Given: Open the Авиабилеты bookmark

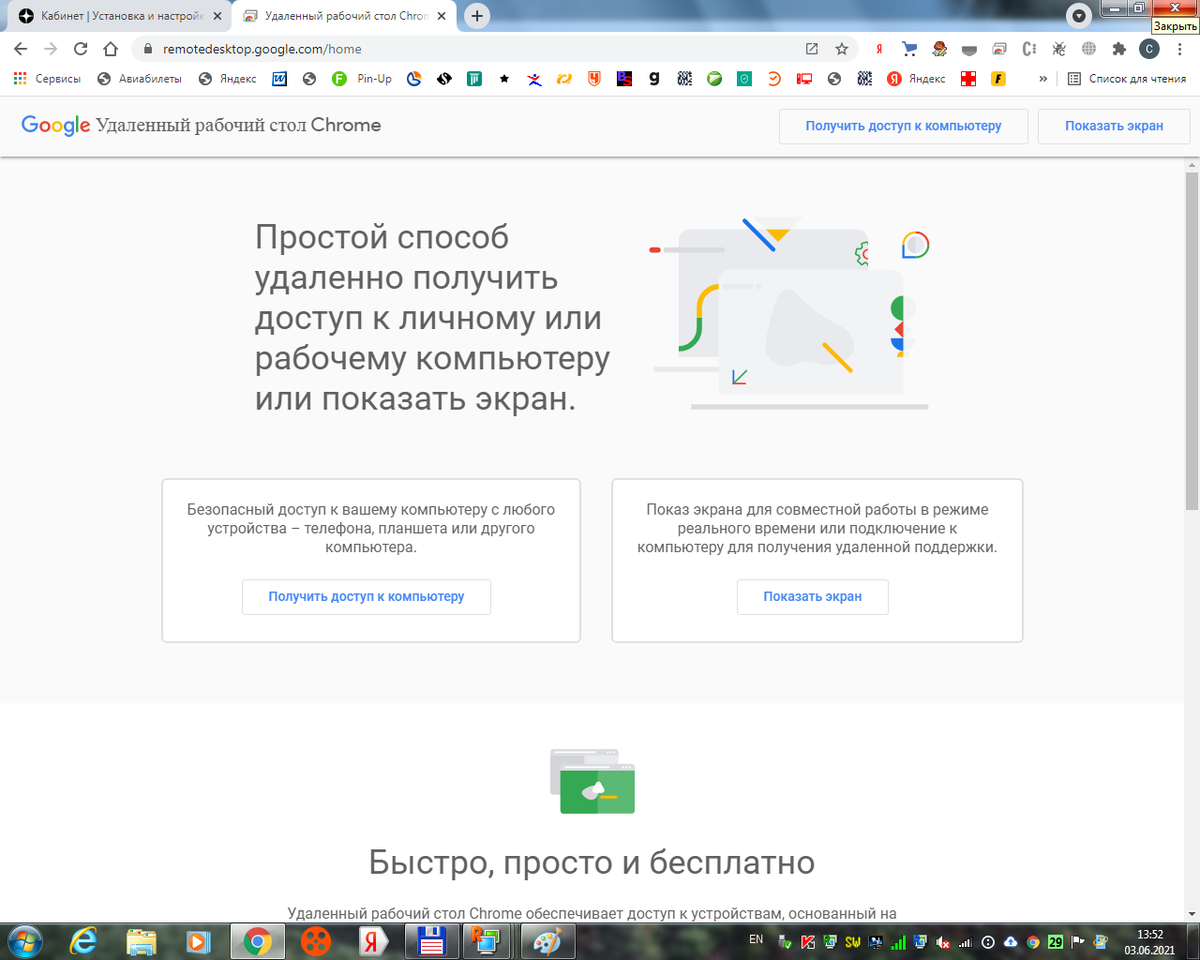Looking at the screenshot, I should coord(139,79).
